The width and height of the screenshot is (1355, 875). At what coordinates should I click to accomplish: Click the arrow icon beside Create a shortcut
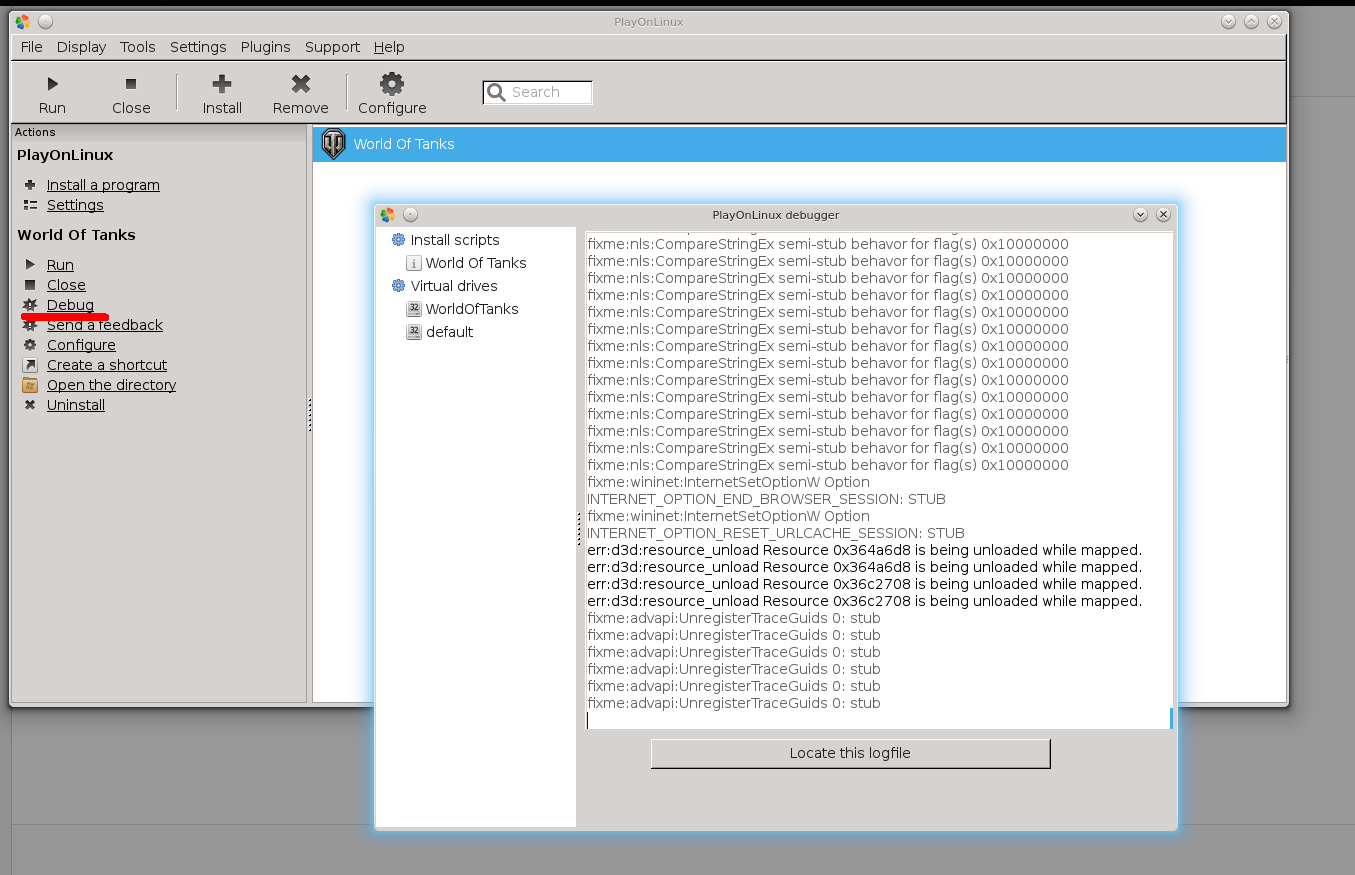pos(30,365)
